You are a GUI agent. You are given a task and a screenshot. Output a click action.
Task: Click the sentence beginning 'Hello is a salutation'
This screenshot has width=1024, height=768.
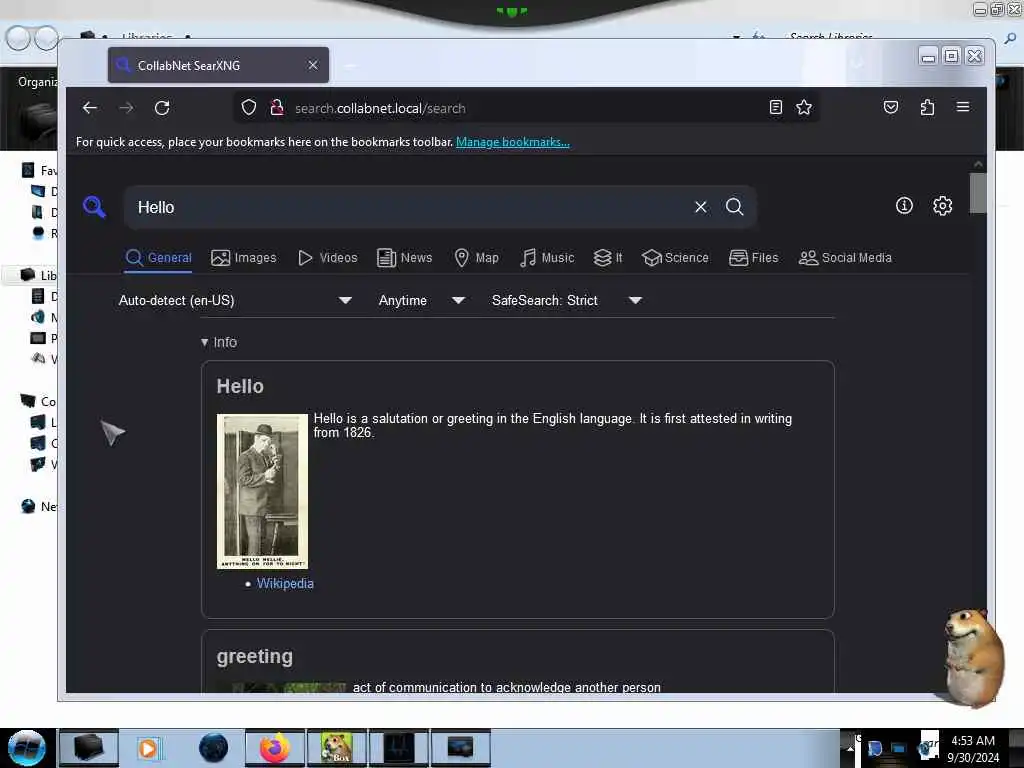tap(552, 425)
